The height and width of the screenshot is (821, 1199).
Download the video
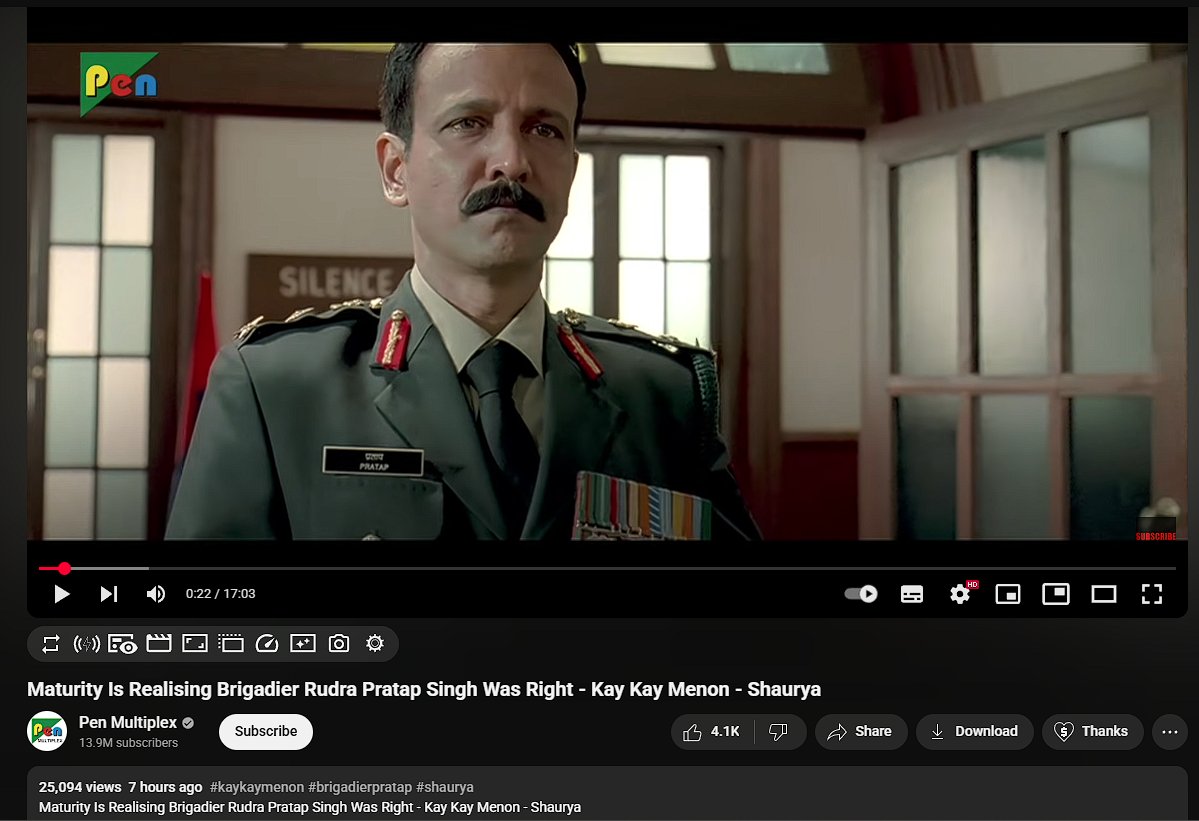coord(975,732)
